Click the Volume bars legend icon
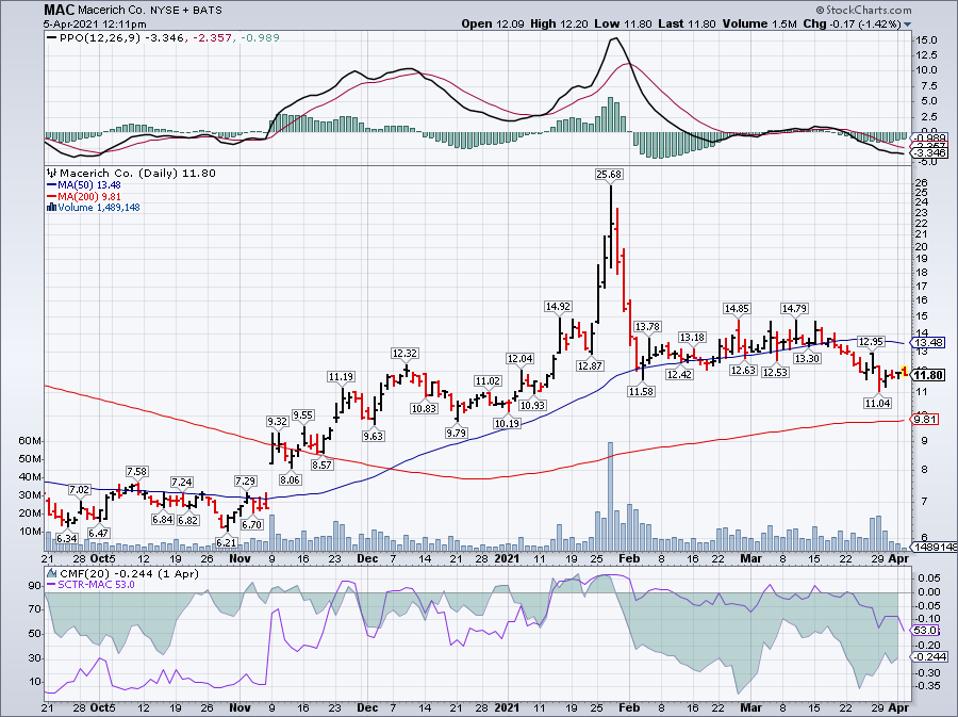958x717 pixels. click(x=51, y=208)
